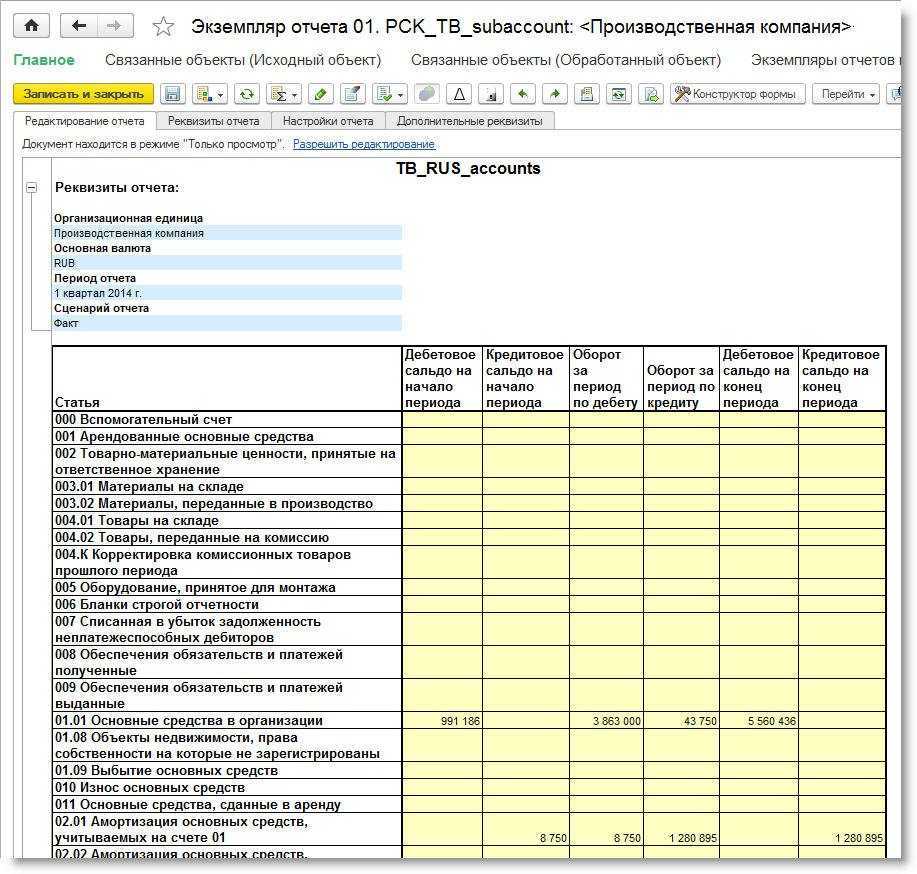Navigate back with the left arrow button
Viewport: 917px width, 874px height.
tap(80, 26)
